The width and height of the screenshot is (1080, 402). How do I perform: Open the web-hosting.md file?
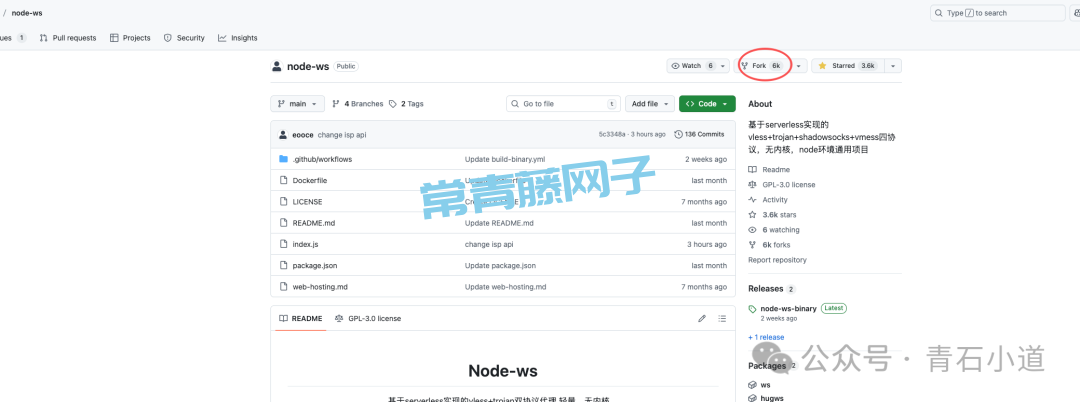[x=320, y=287]
